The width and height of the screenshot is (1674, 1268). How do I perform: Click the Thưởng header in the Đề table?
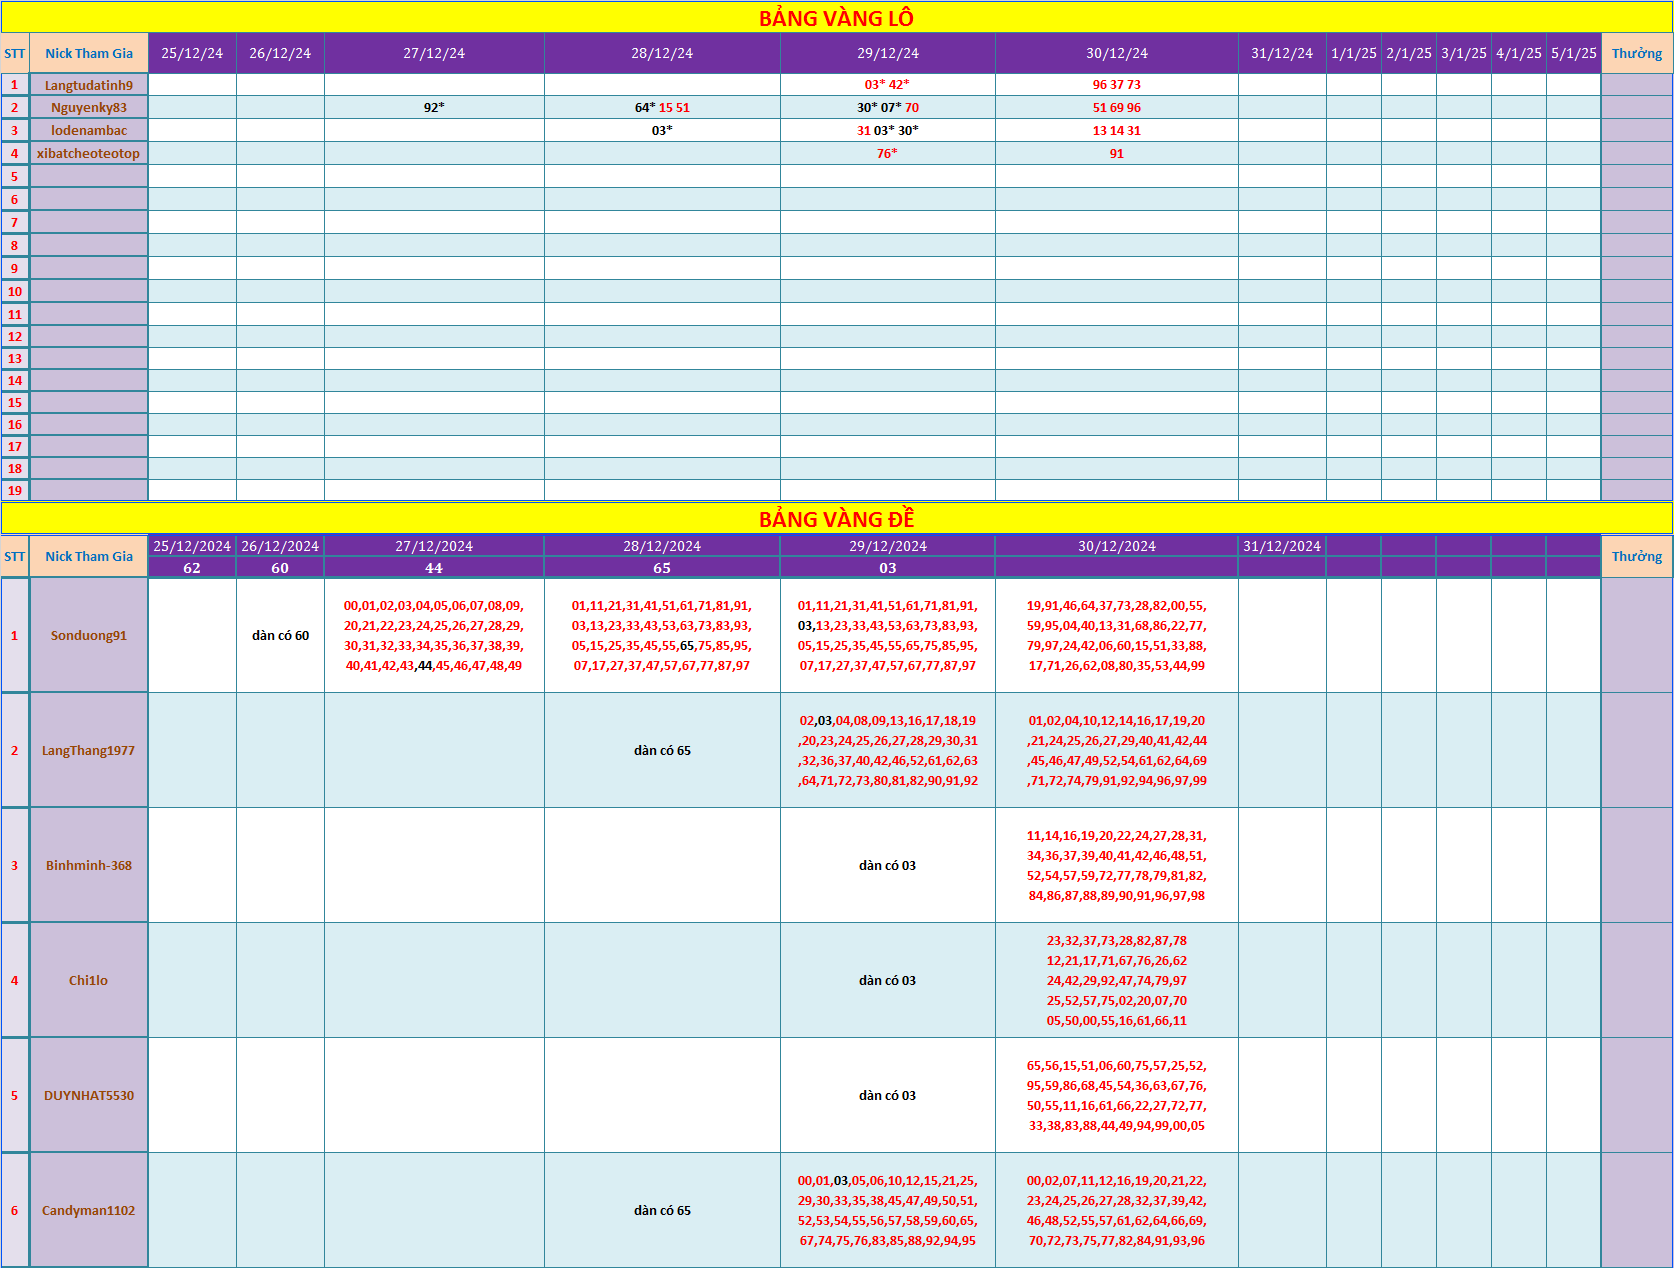pyautogui.click(x=1637, y=556)
